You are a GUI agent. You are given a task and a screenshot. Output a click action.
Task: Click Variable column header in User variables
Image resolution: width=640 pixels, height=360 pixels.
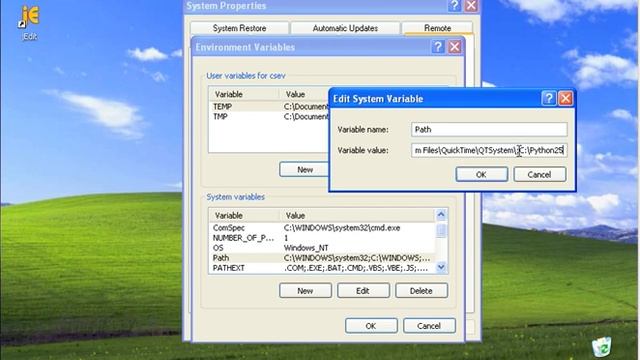[x=244, y=94]
